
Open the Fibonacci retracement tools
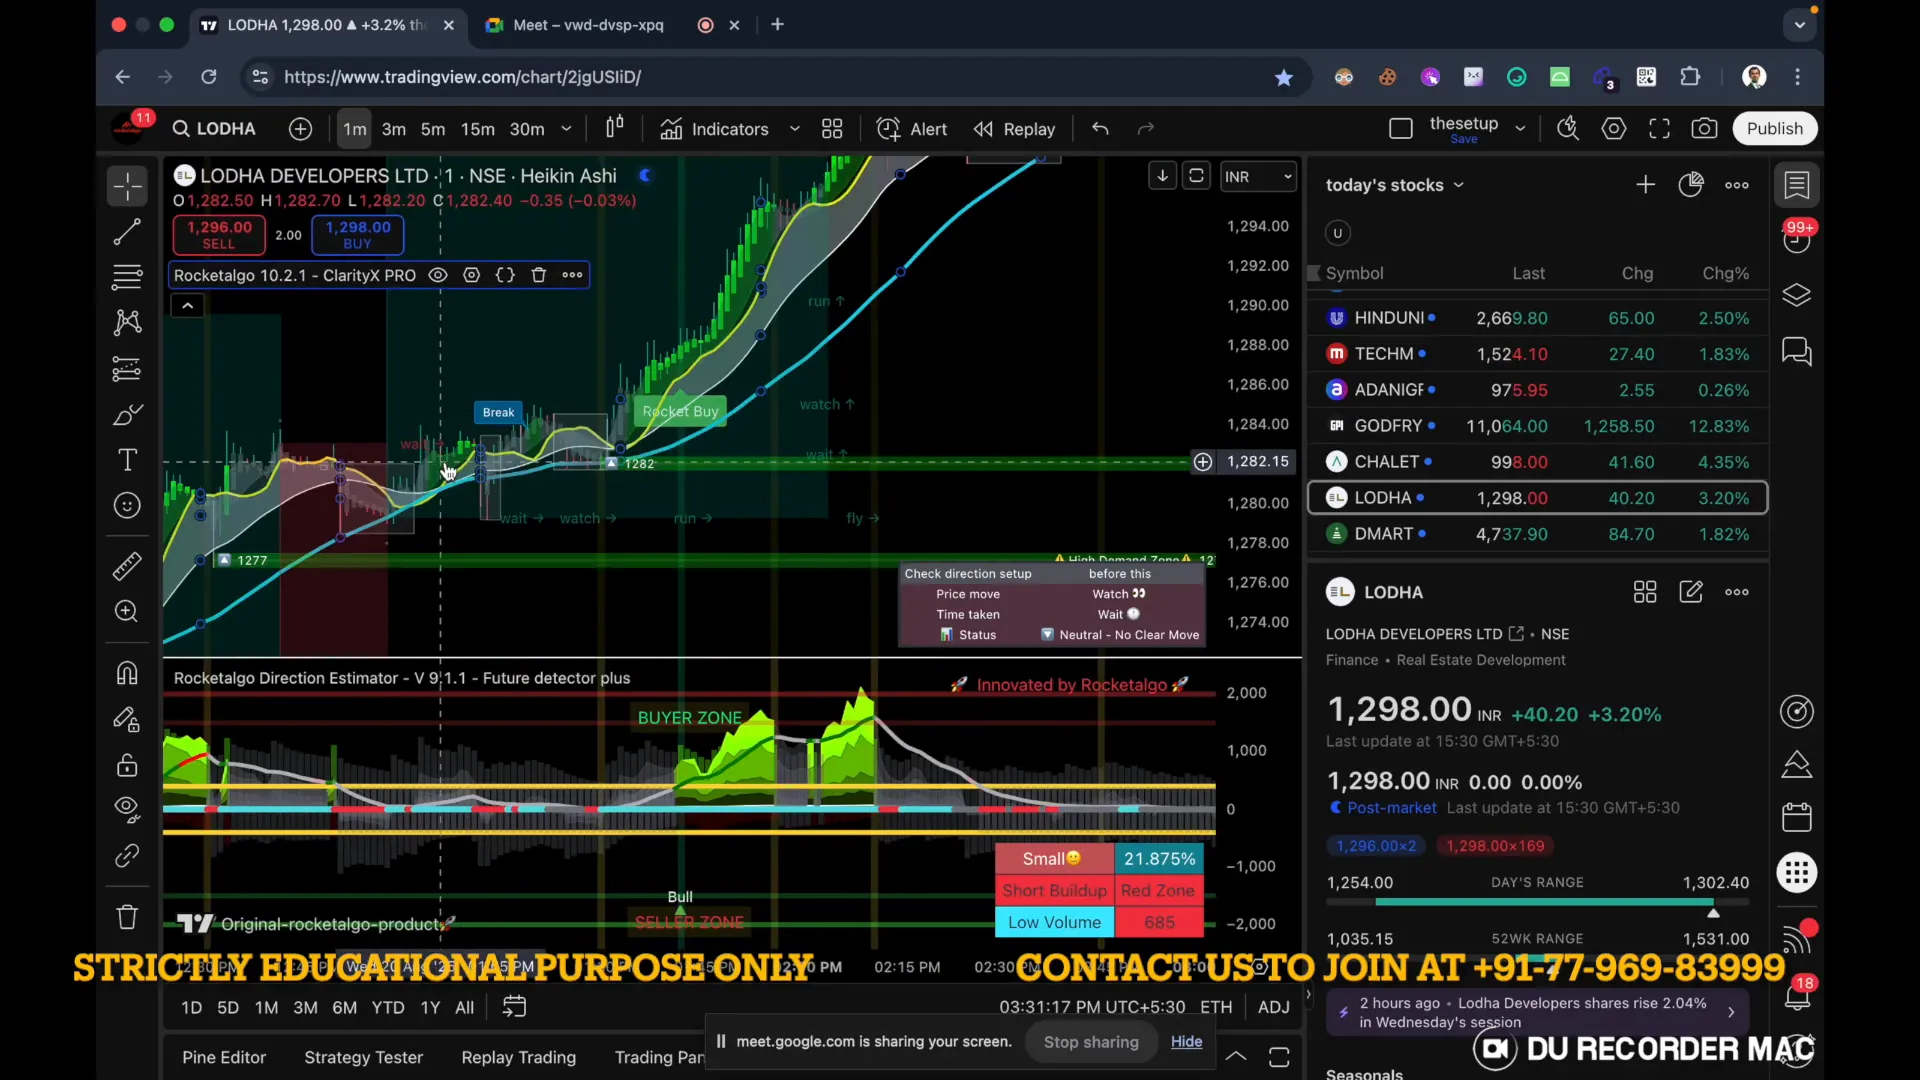(x=127, y=277)
